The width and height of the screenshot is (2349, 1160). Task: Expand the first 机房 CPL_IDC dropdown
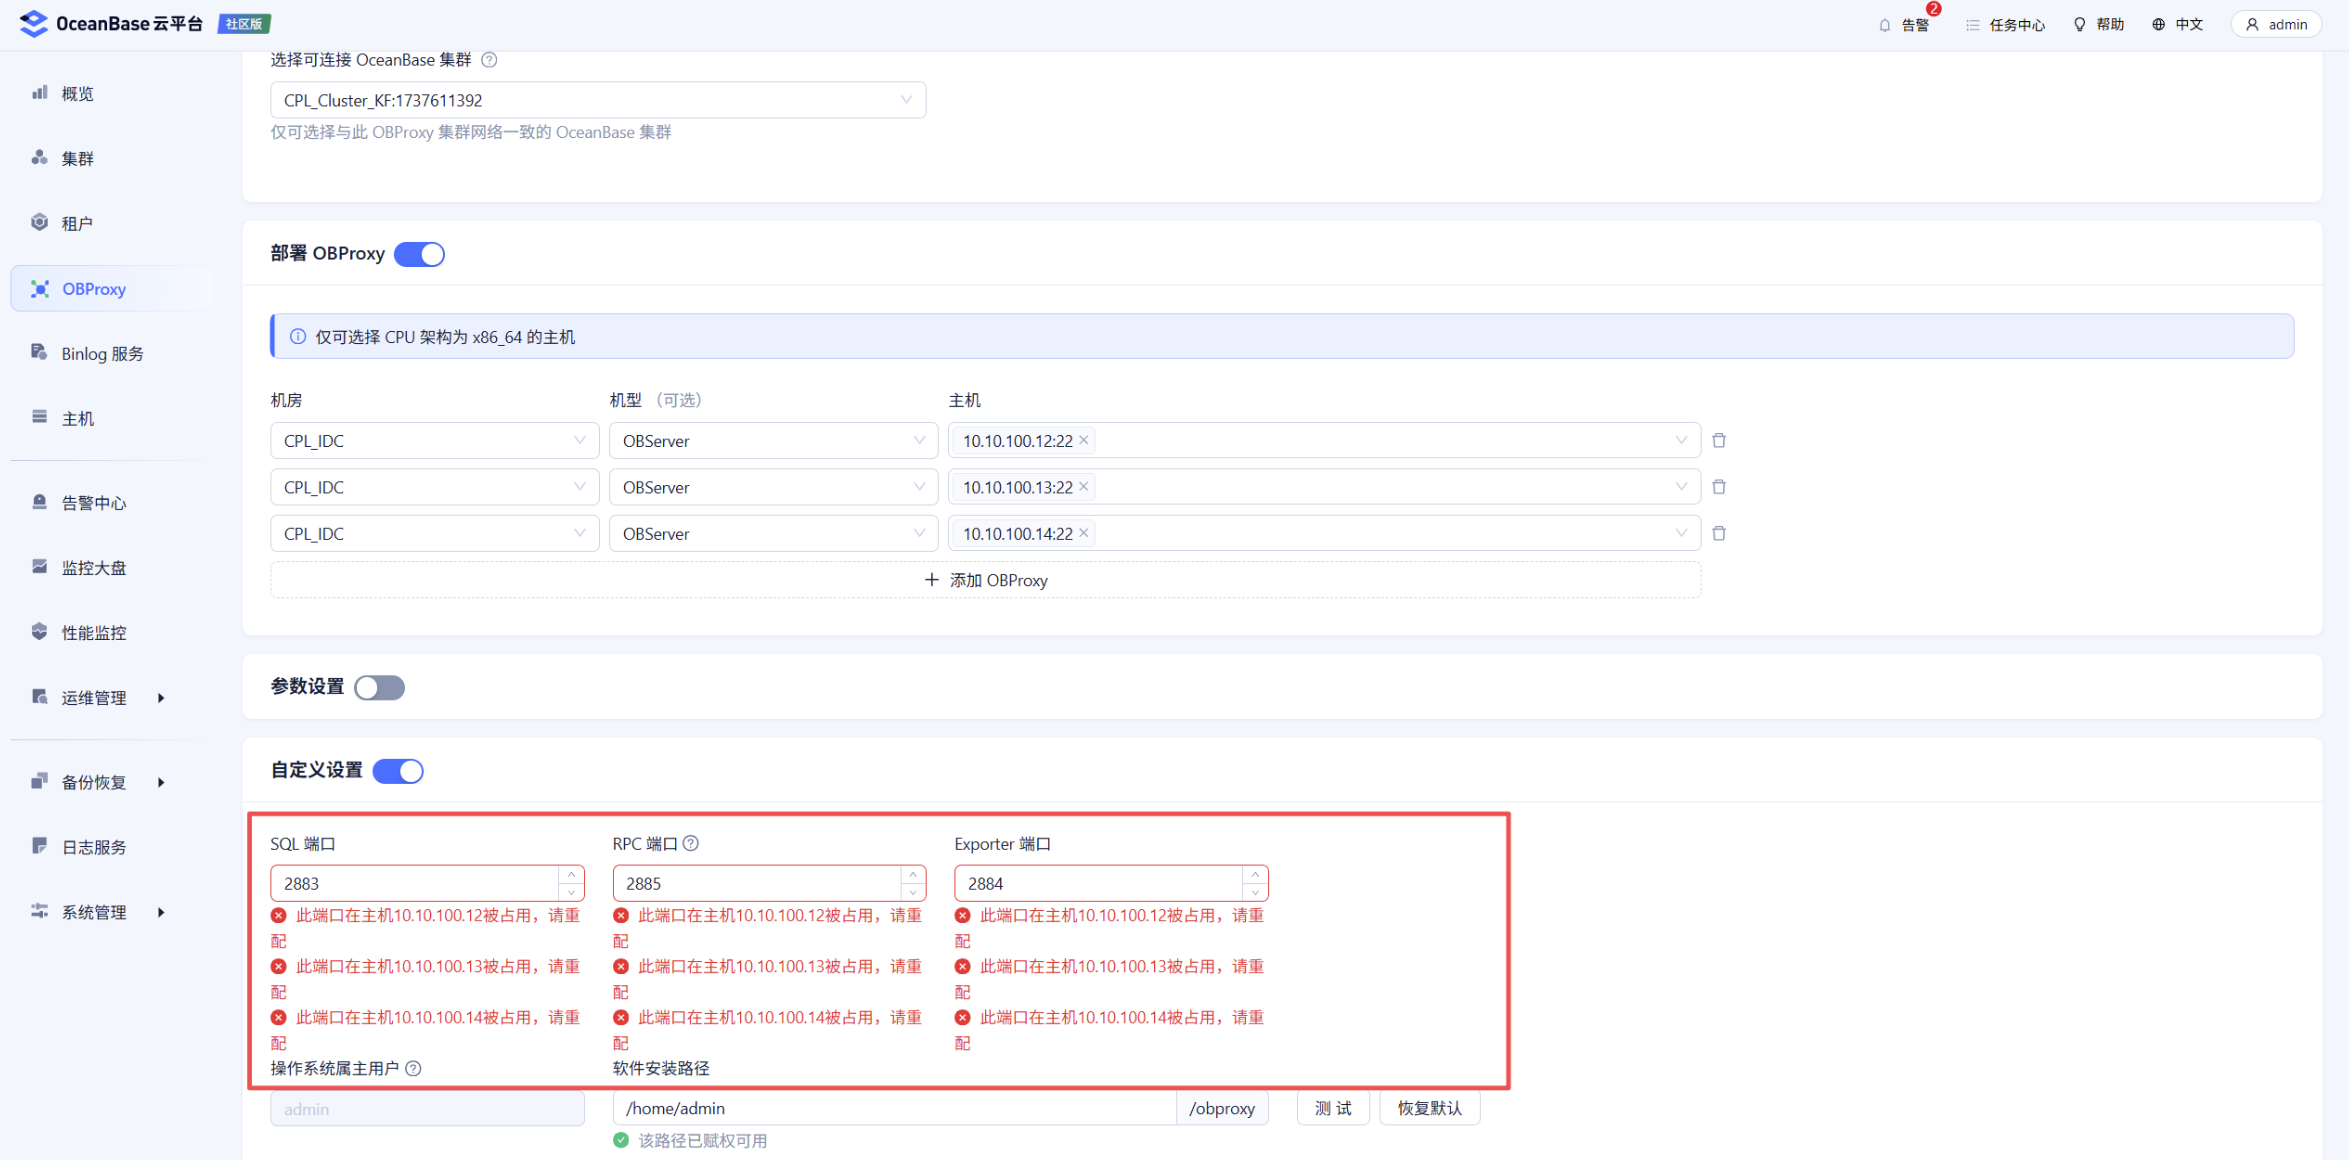pyautogui.click(x=434, y=441)
